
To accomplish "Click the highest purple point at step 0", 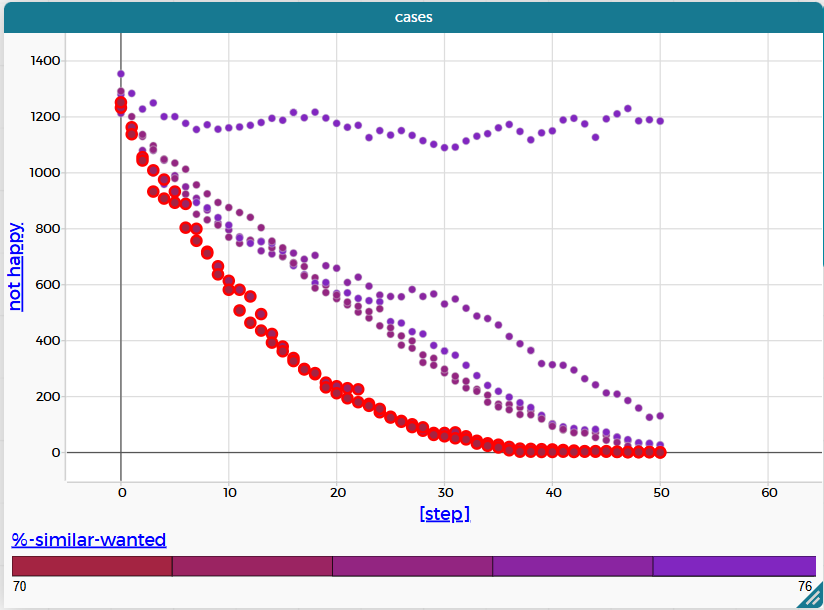I will pos(121,74).
